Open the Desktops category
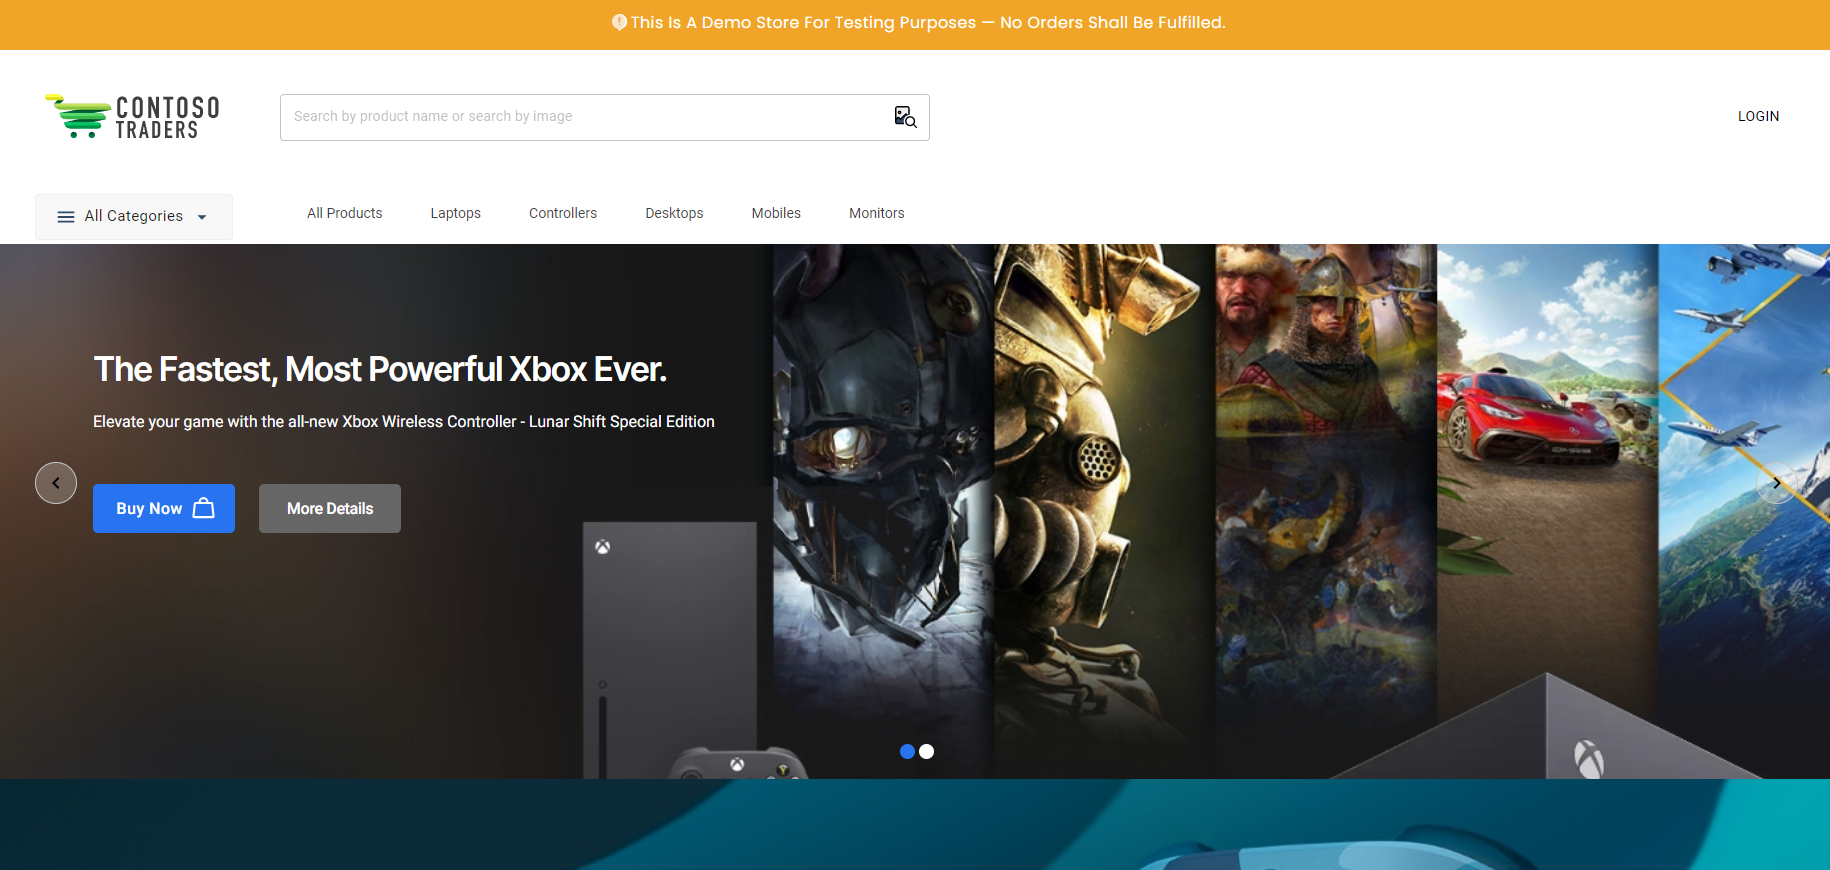The width and height of the screenshot is (1830, 870). pyautogui.click(x=674, y=213)
